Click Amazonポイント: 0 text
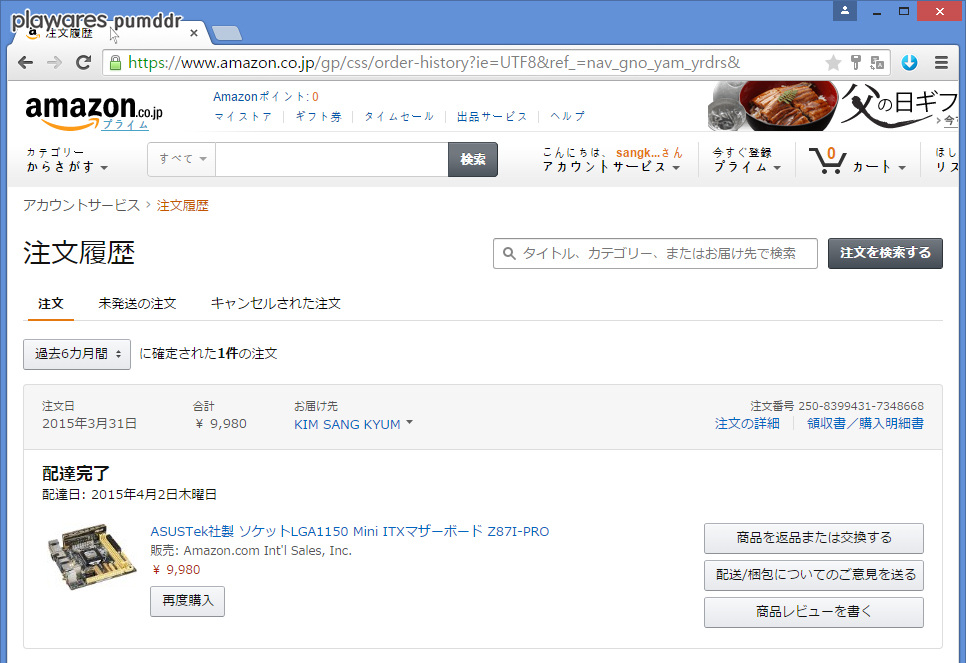This screenshot has height=663, width=966. click(x=266, y=97)
